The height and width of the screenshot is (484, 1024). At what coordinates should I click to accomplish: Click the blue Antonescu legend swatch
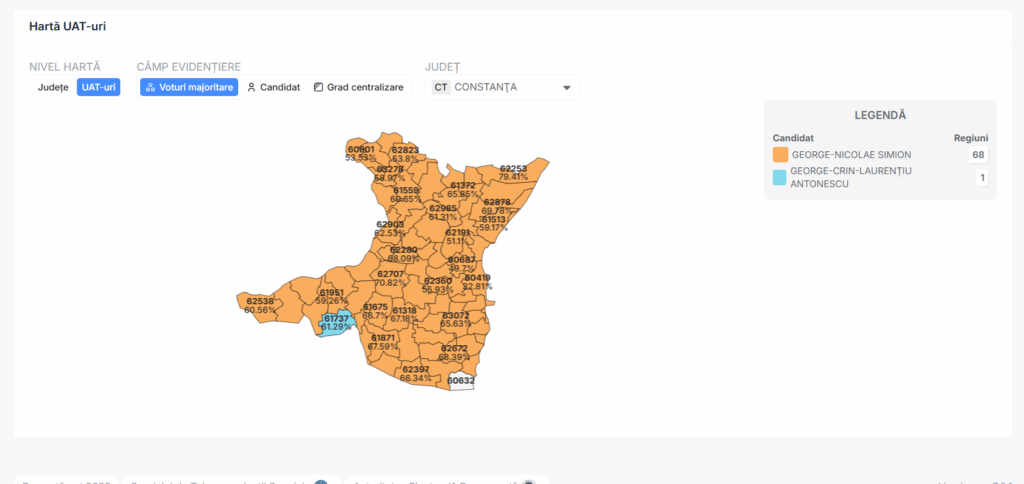(780, 177)
